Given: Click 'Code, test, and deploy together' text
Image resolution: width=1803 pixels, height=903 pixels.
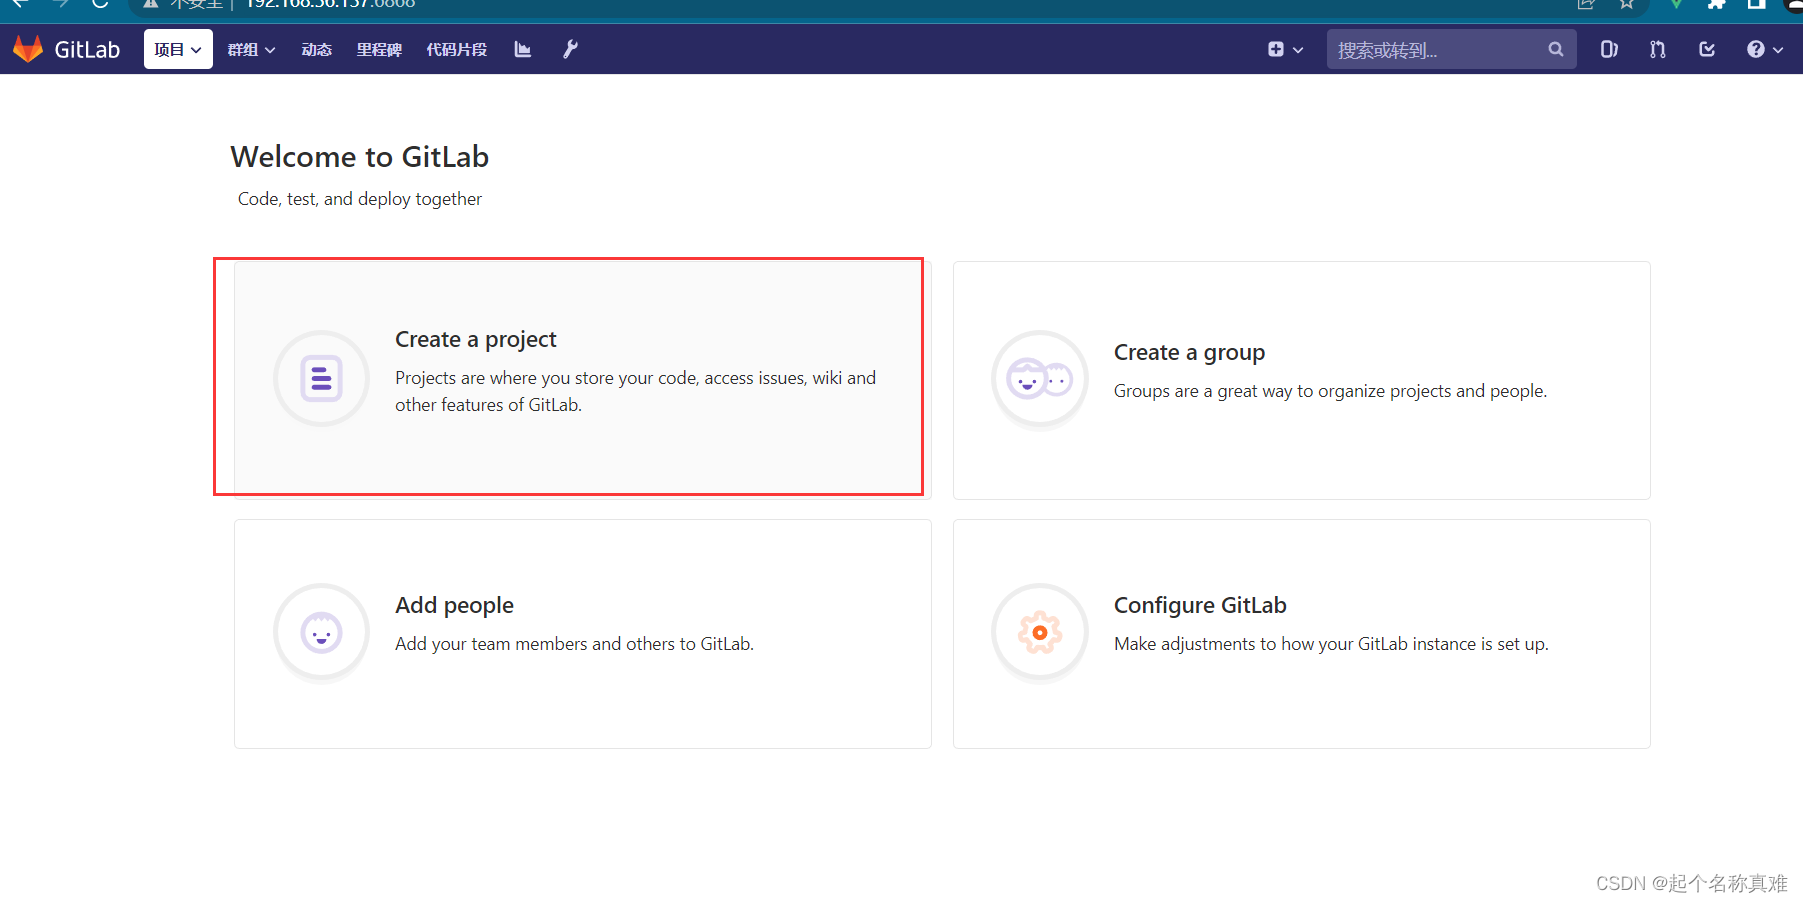Looking at the screenshot, I should point(360,199).
